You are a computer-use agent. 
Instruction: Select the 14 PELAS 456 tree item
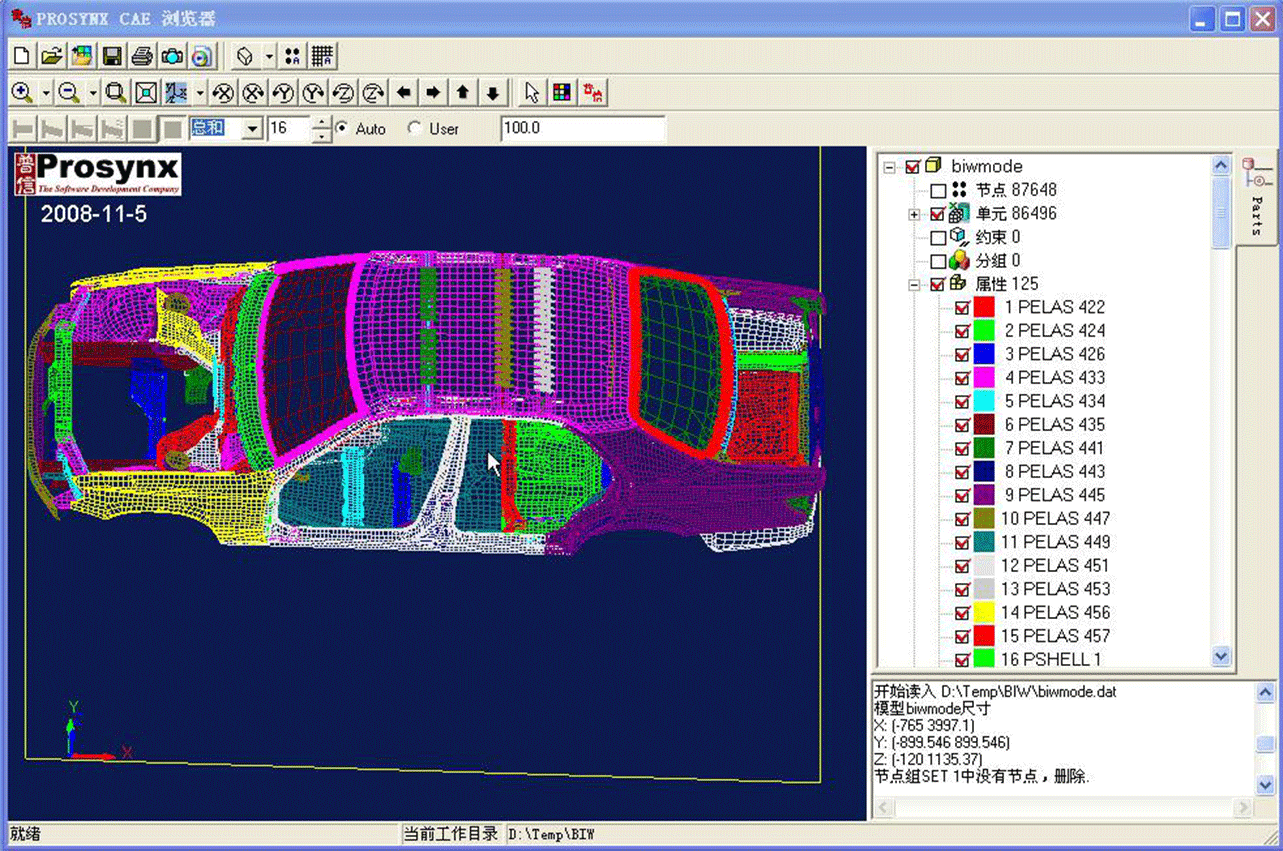click(1055, 612)
